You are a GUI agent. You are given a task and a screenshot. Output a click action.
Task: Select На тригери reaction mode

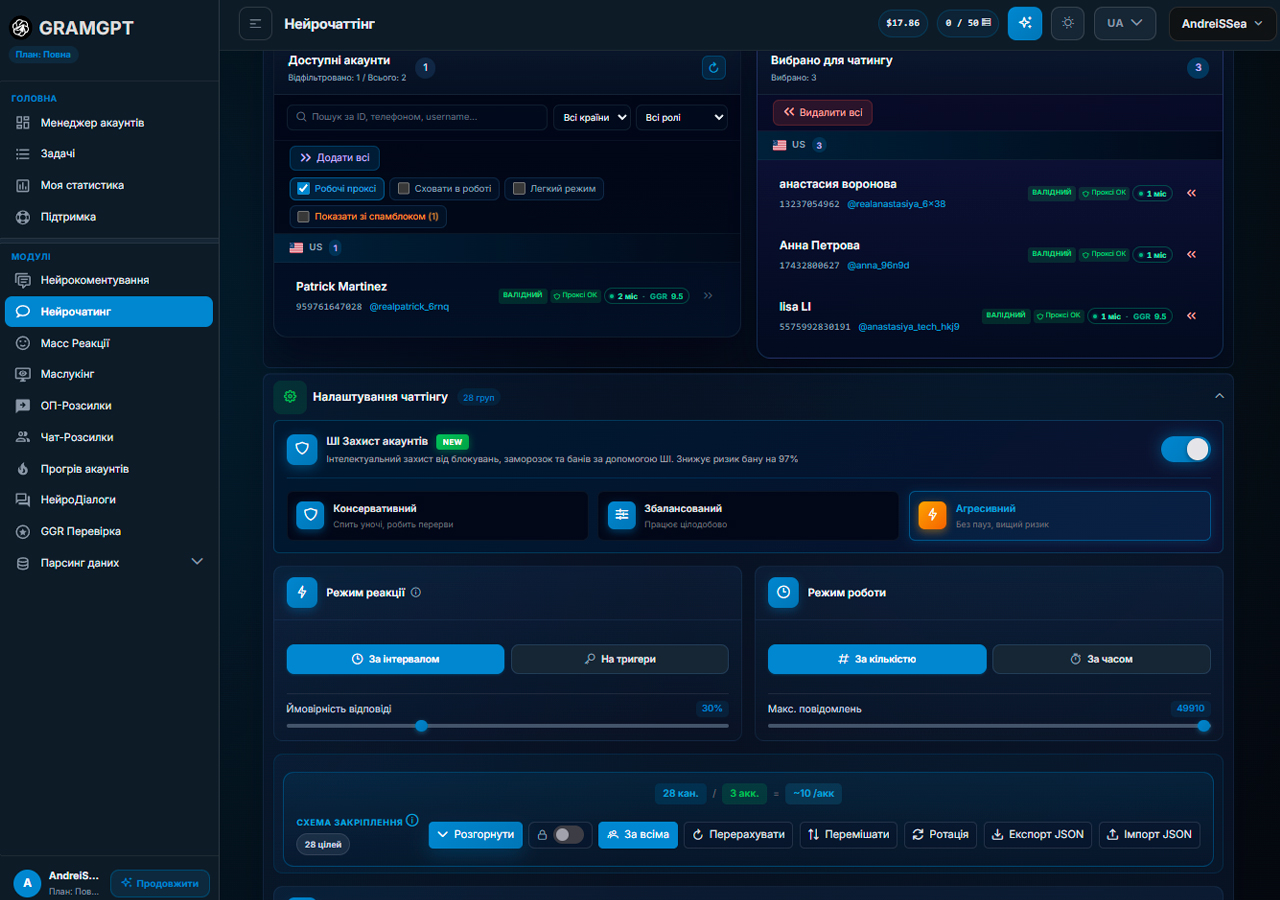[620, 659]
